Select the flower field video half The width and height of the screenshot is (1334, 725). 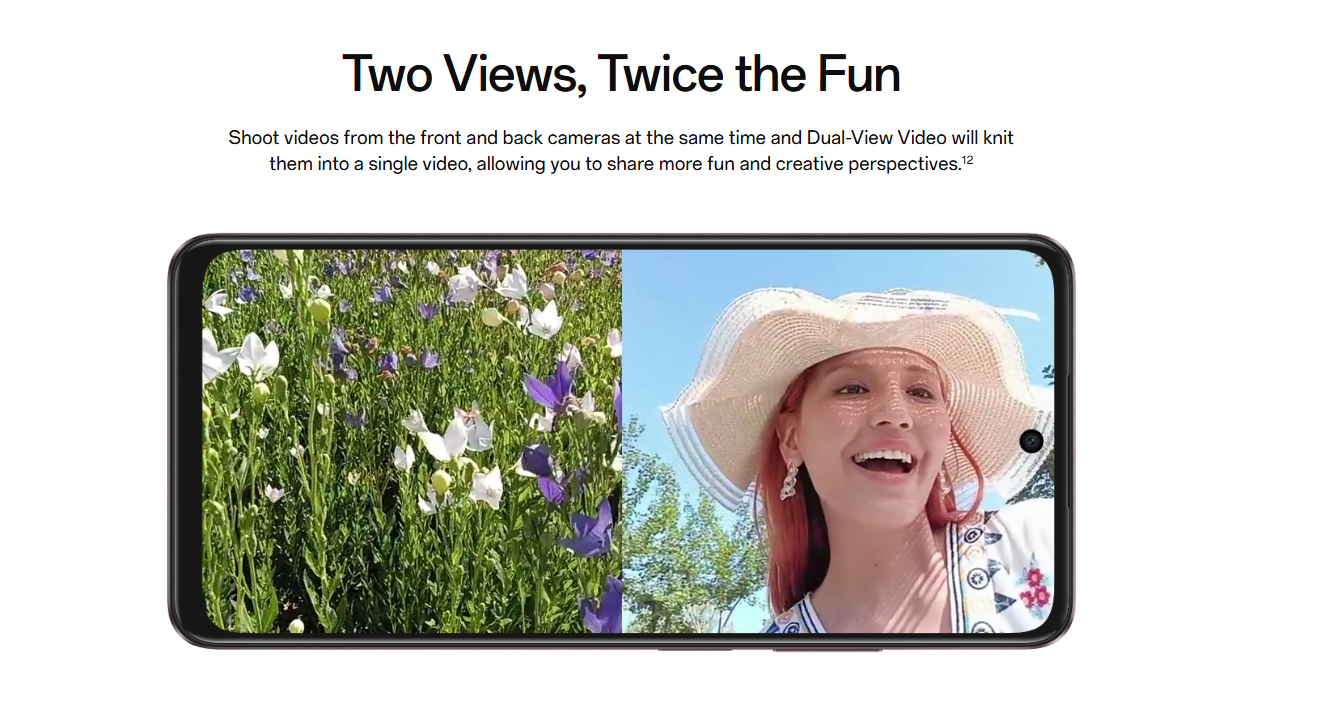[412, 441]
